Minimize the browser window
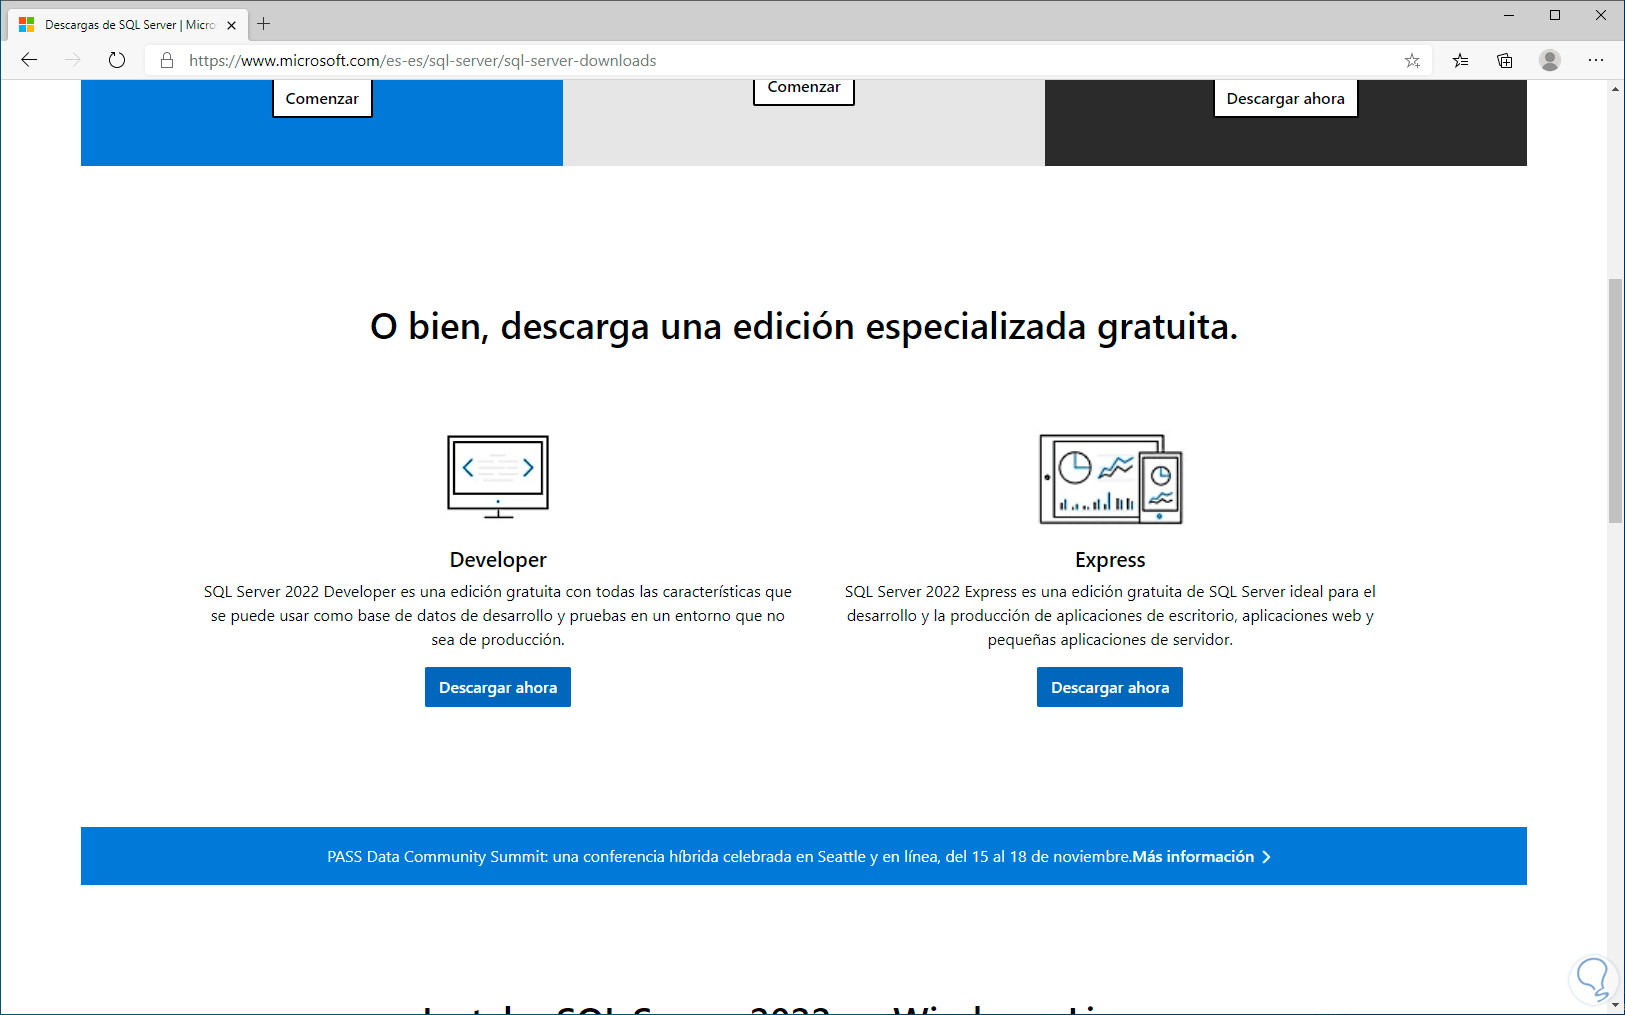Image resolution: width=1625 pixels, height=1015 pixels. click(1509, 15)
